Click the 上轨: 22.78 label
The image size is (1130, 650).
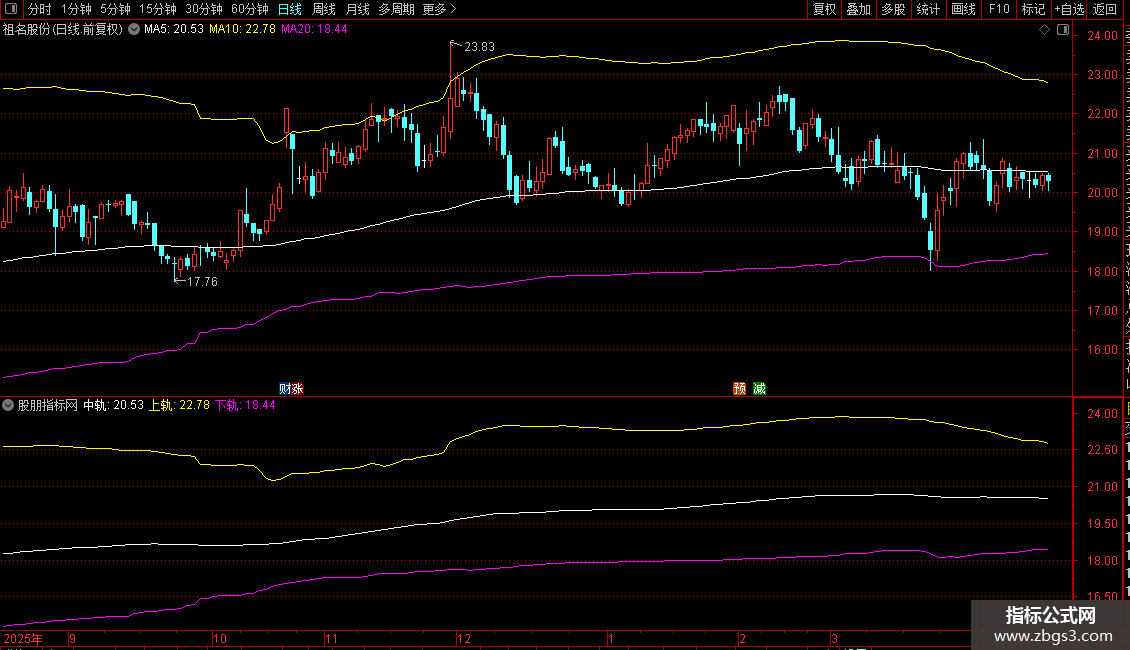[x=179, y=405]
